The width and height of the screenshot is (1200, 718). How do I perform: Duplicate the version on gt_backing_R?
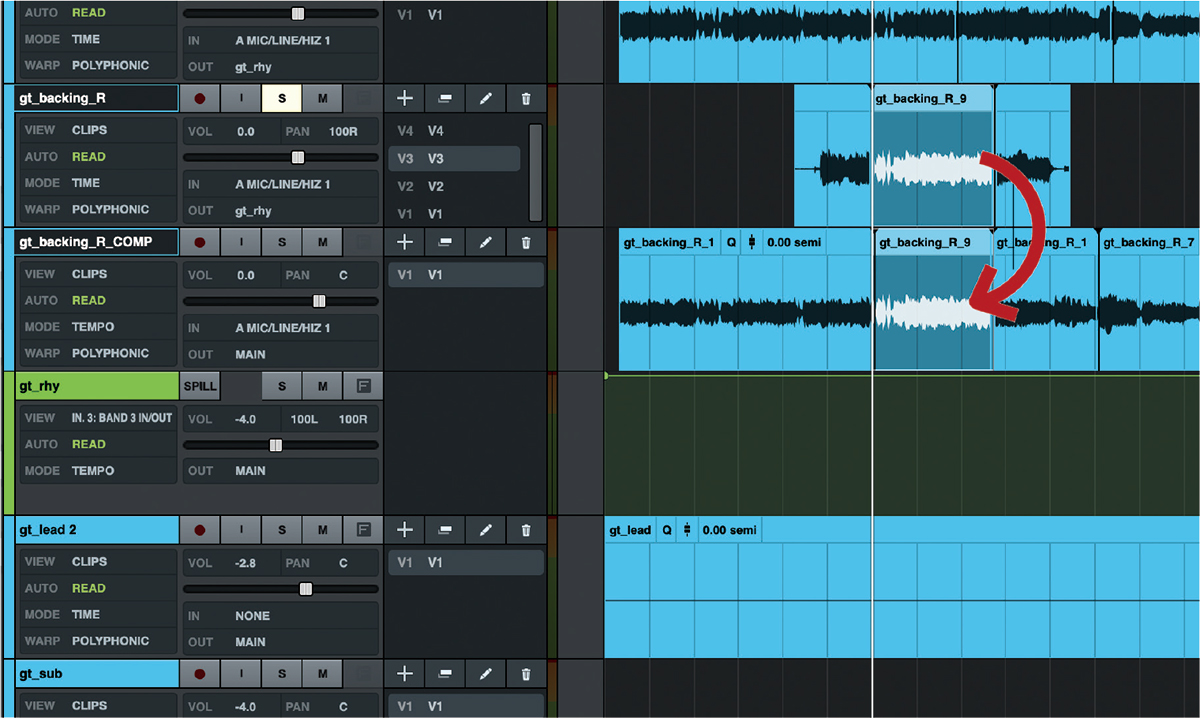pyautogui.click(x=445, y=98)
